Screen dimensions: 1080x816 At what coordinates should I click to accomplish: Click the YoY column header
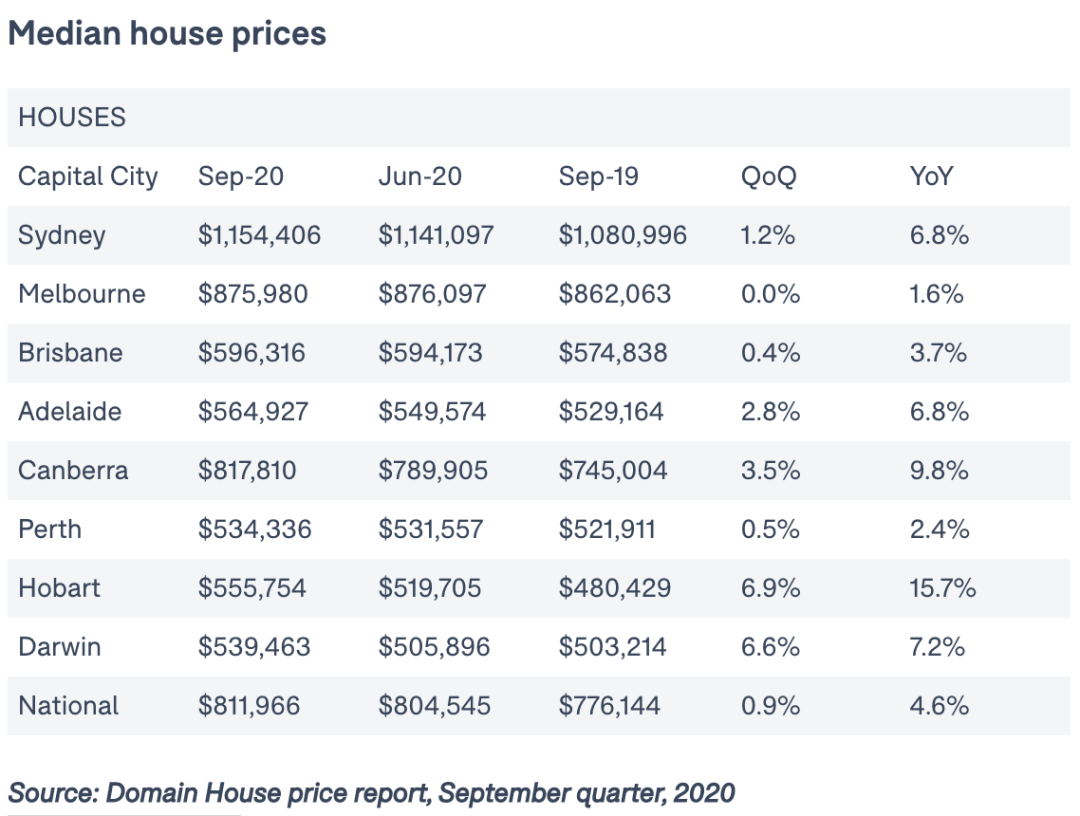click(x=931, y=176)
